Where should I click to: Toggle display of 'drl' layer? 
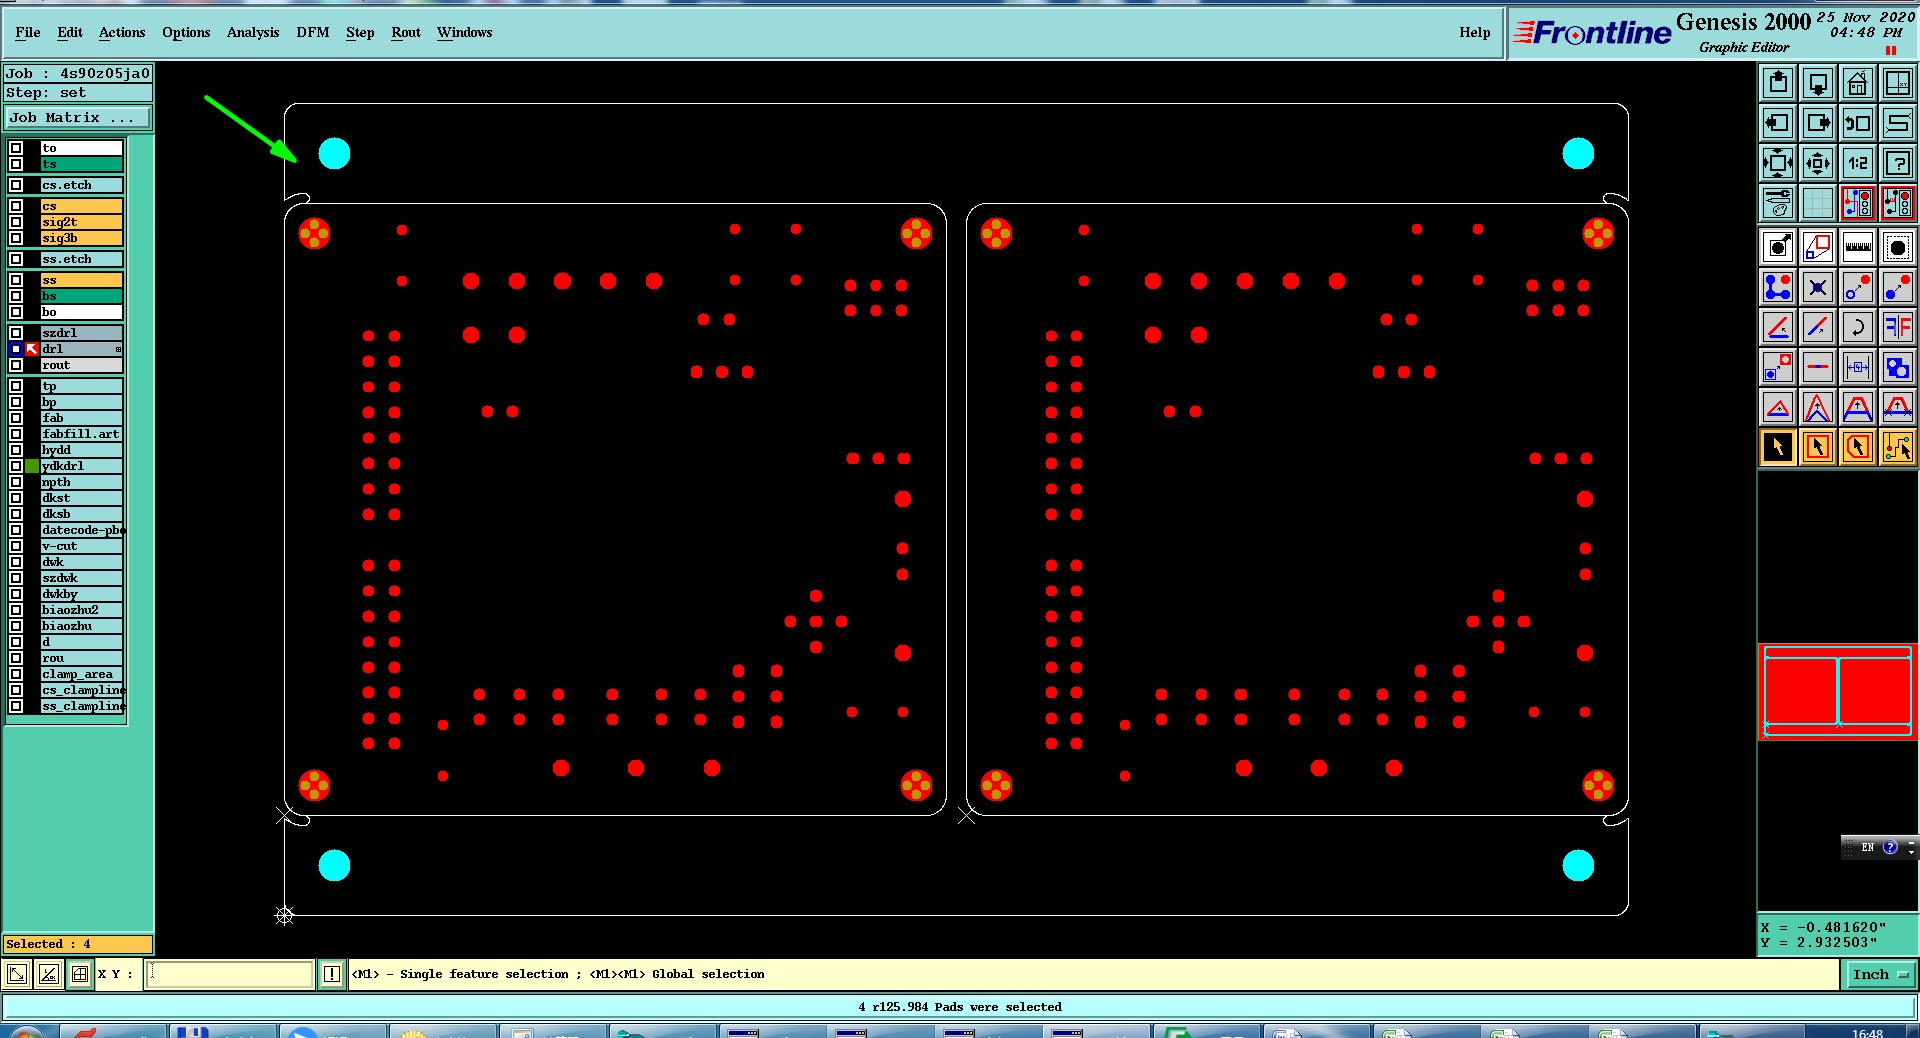coord(16,349)
